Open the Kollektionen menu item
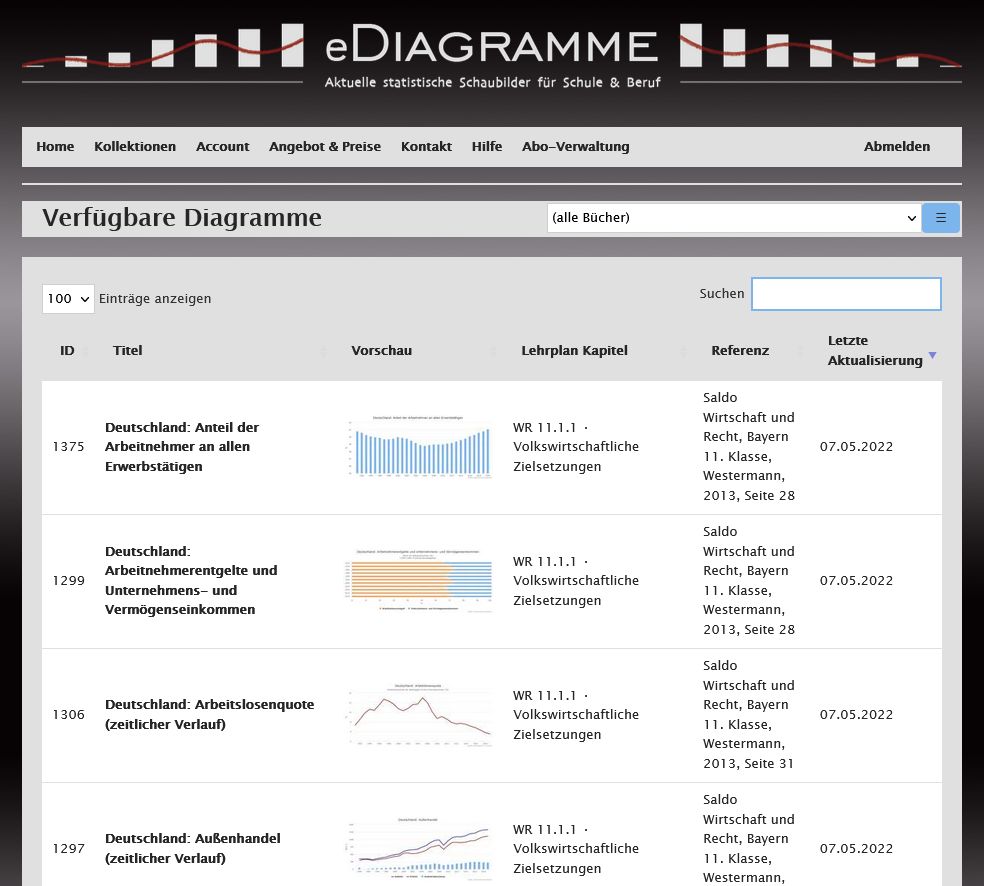The width and height of the screenshot is (984, 886). click(135, 146)
